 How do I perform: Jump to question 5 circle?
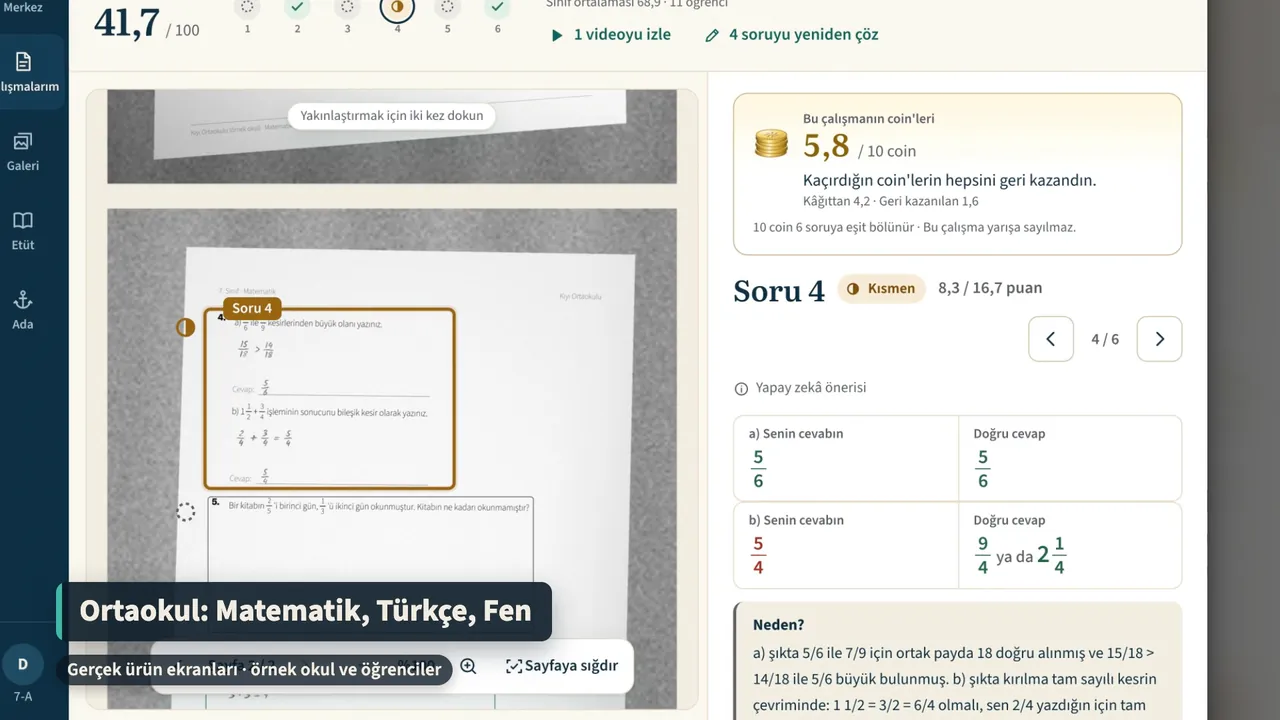[447, 8]
